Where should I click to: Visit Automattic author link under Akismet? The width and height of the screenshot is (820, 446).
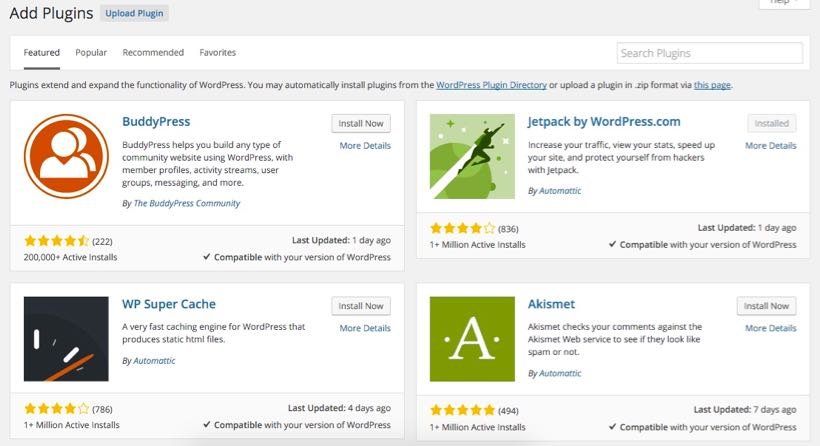(560, 373)
